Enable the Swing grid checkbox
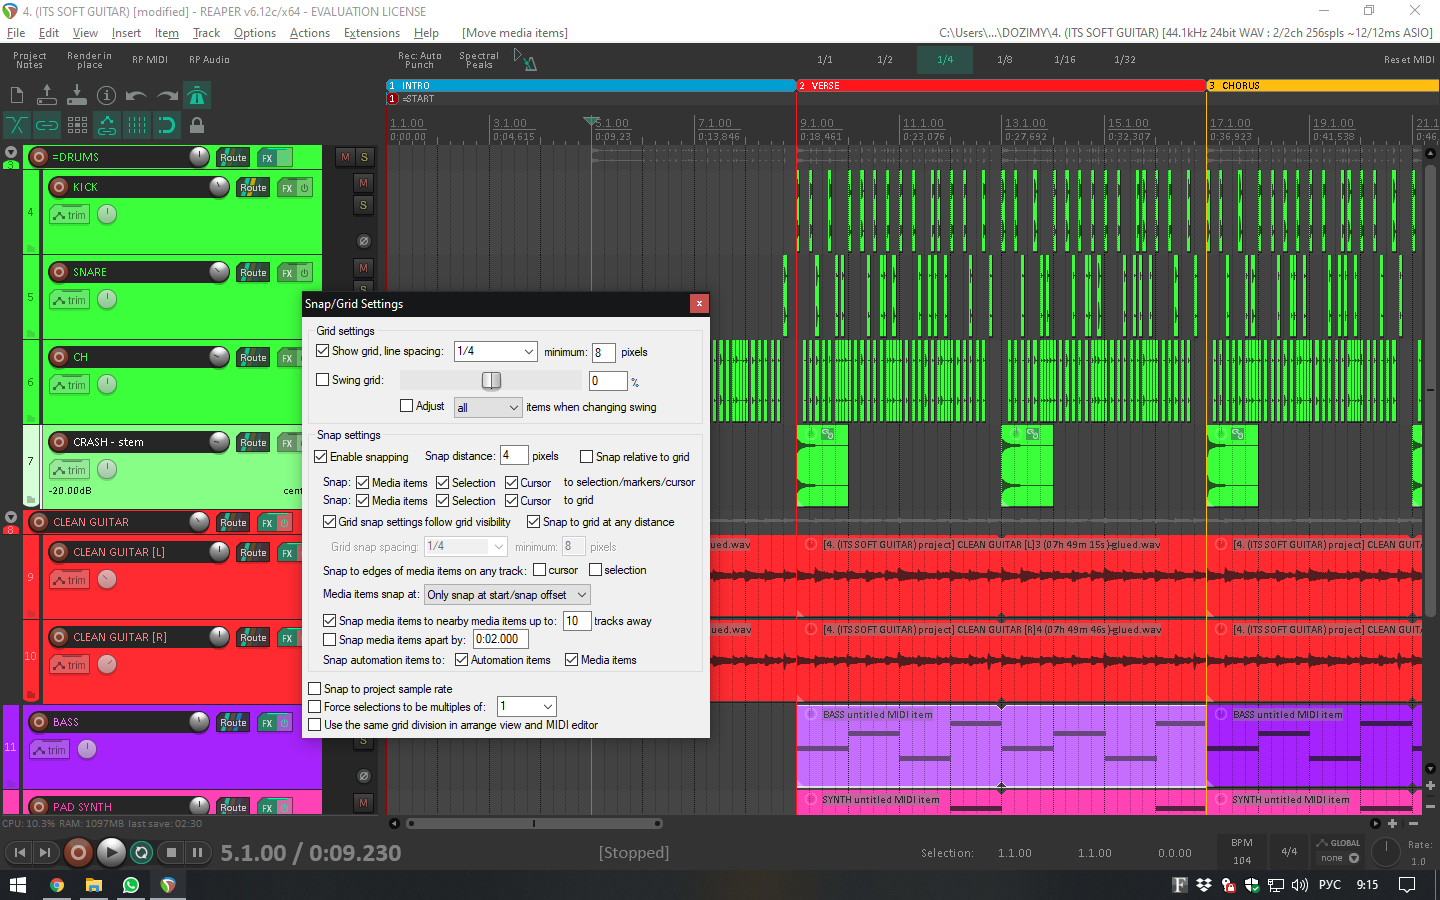Viewport: 1440px width, 900px height. 322,380
